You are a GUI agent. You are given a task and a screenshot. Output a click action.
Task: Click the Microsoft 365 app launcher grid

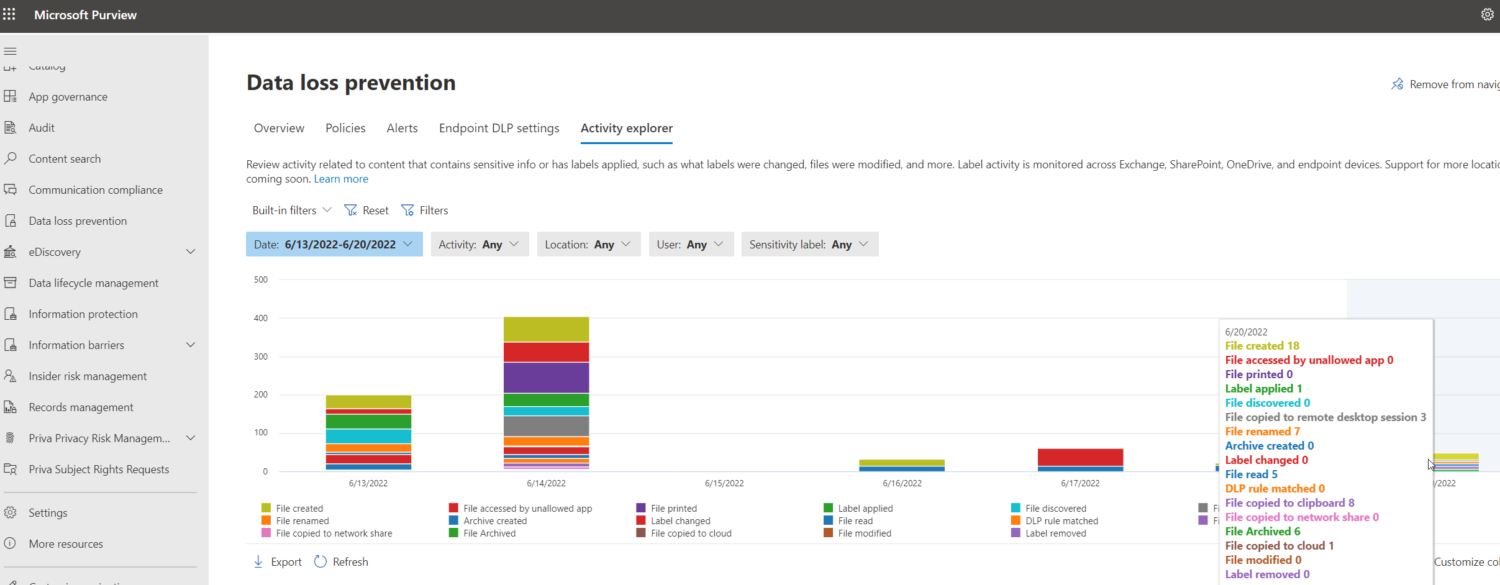11,14
